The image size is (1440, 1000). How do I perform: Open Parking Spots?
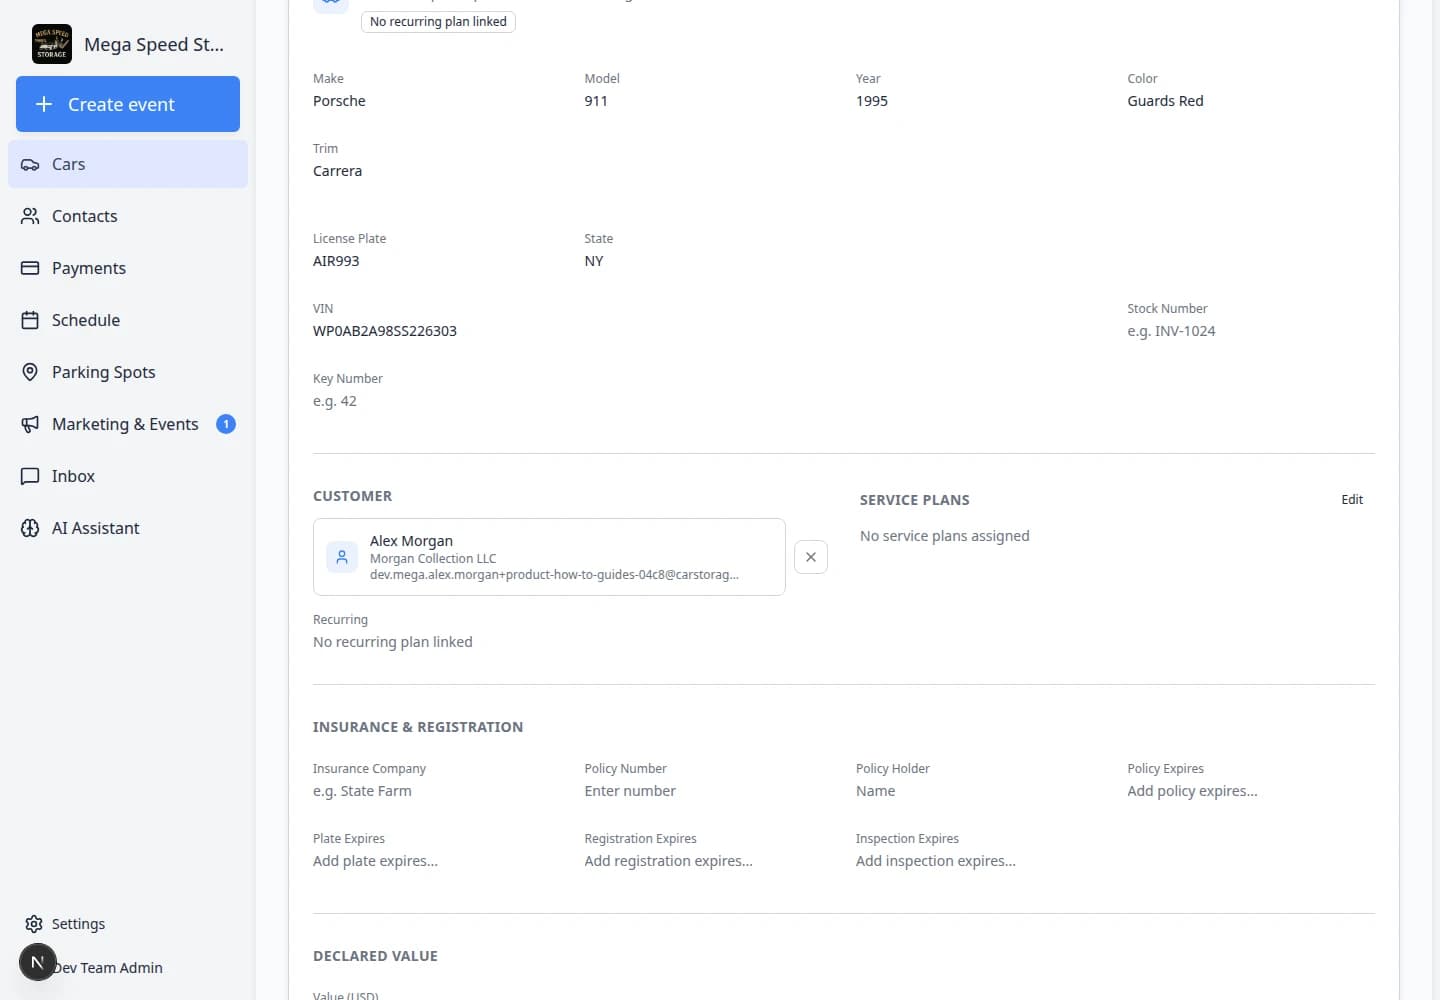(128, 372)
